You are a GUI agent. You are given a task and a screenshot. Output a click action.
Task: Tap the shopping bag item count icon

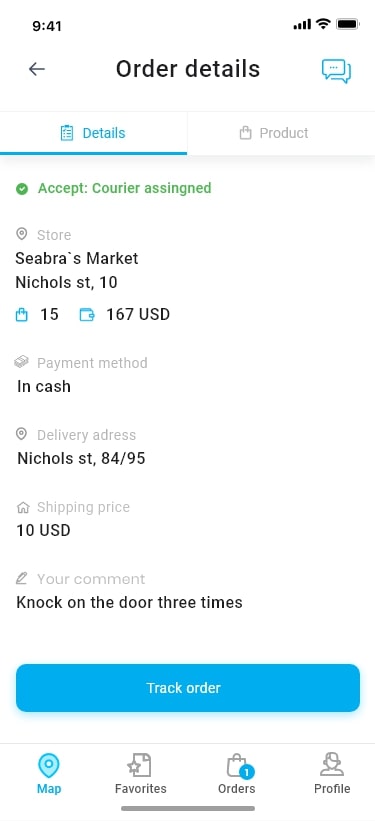[21, 315]
